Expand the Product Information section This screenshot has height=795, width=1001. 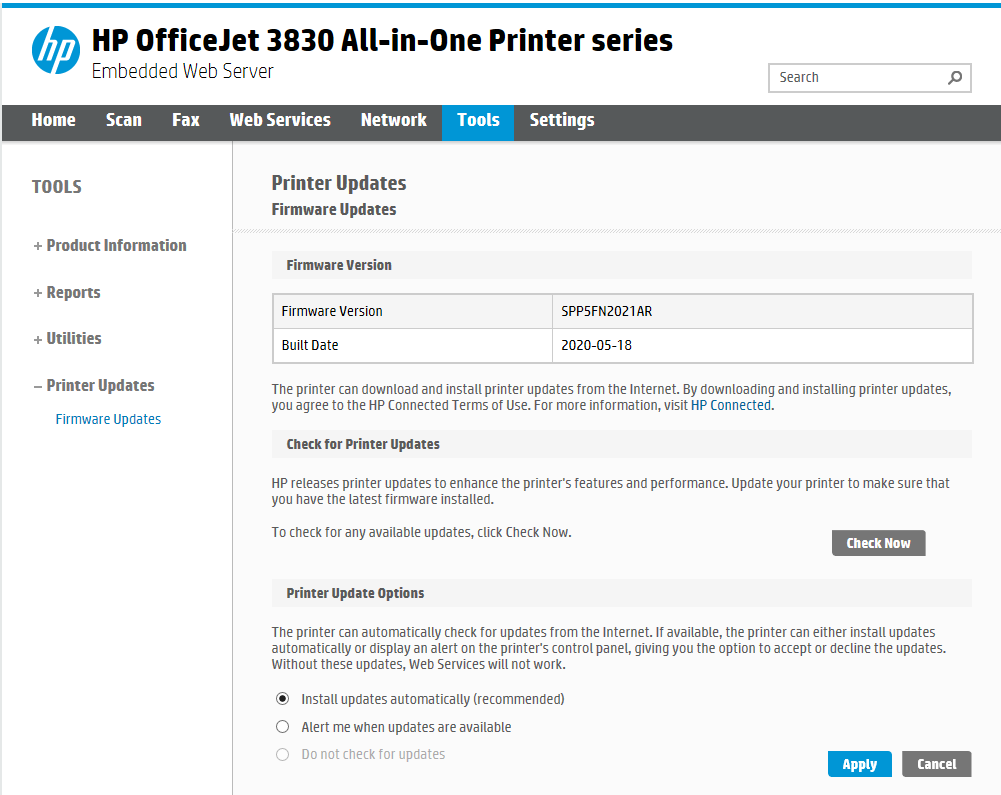[110, 246]
